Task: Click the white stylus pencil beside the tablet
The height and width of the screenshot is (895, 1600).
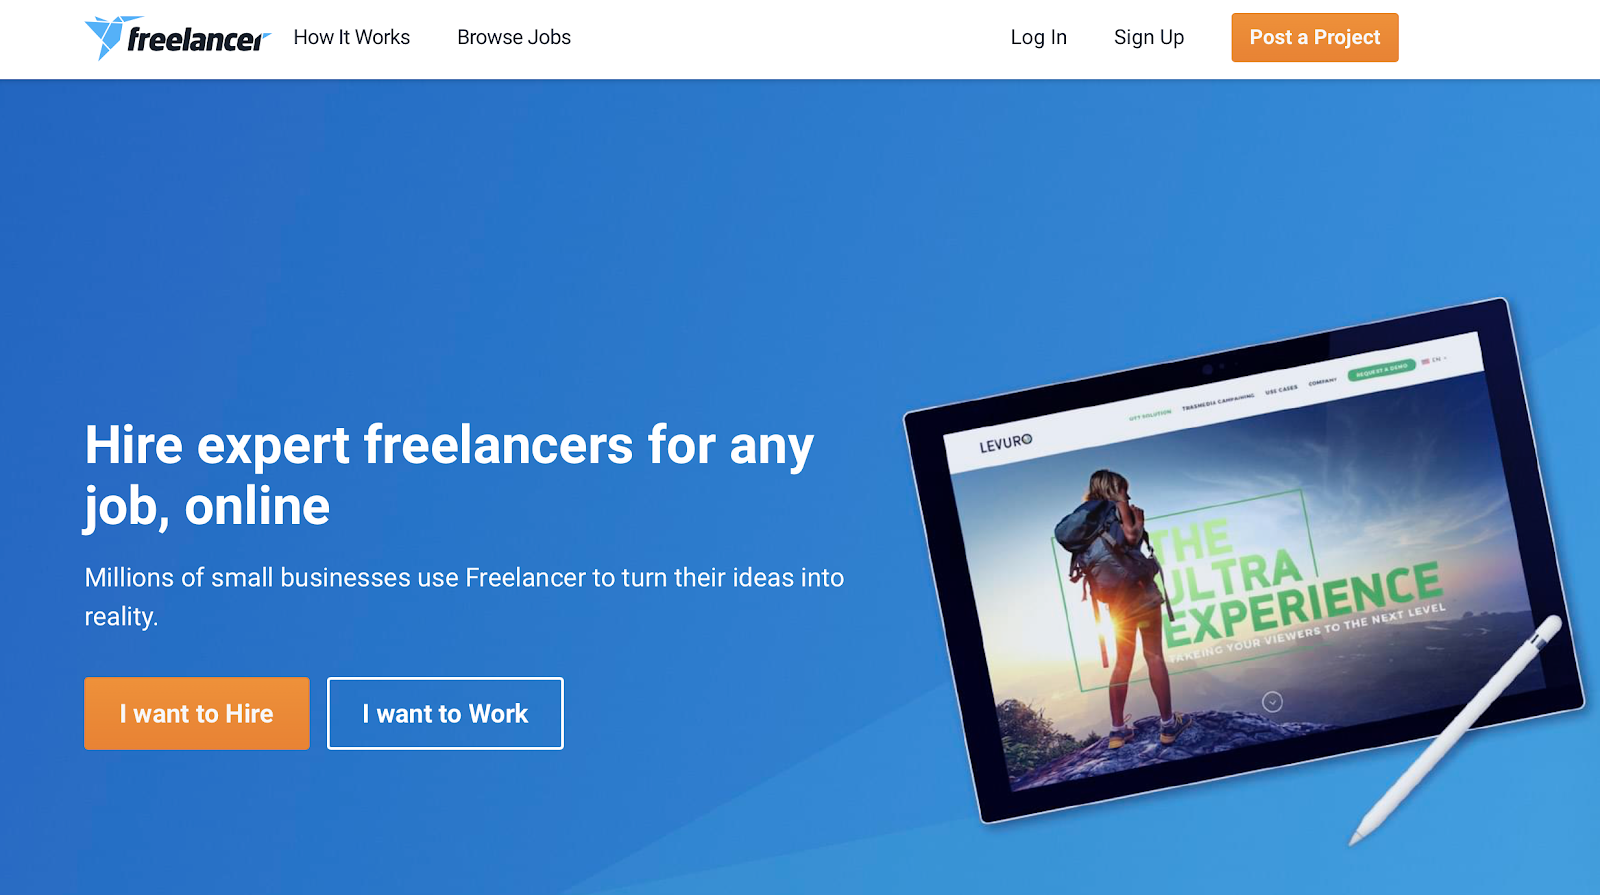Action: [x=1456, y=729]
